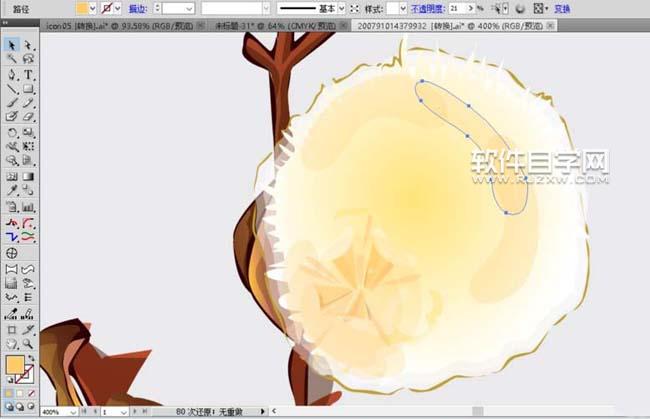Select the Rotate tool
This screenshot has height=419, width=650.
coord(12,133)
